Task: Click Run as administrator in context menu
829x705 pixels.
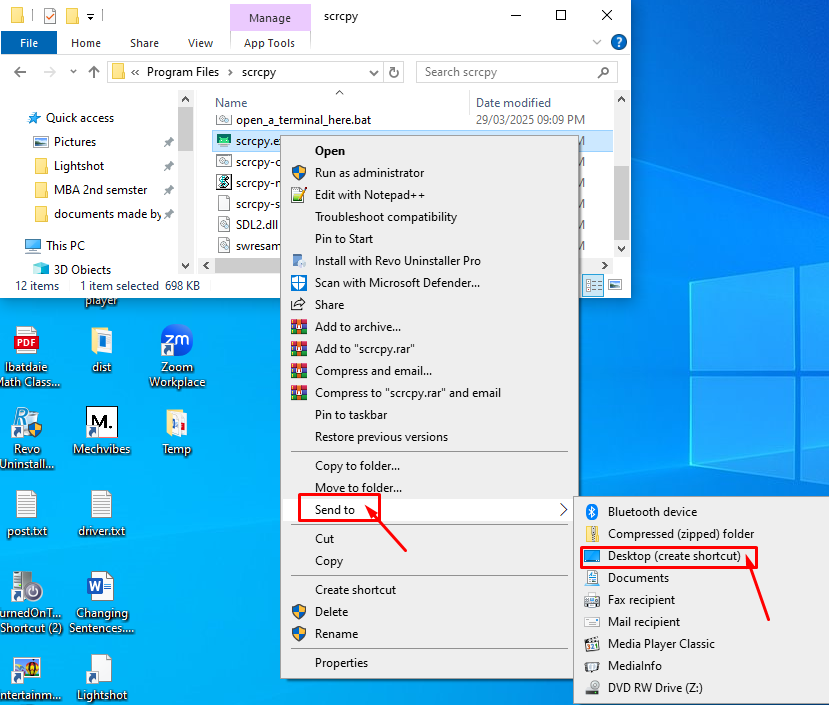Action: [369, 173]
